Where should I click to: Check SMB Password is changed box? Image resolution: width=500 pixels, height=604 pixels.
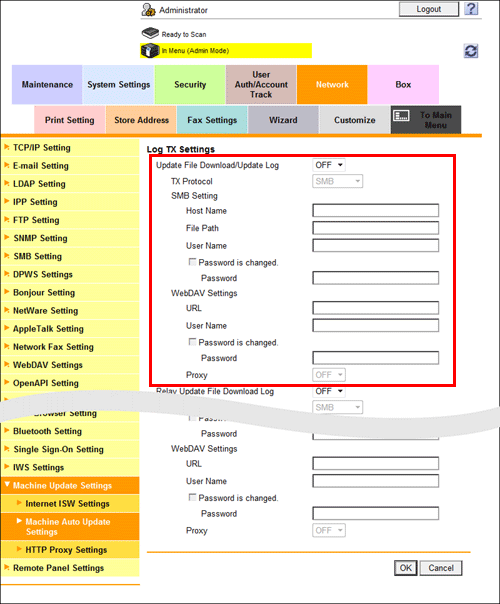click(x=192, y=262)
